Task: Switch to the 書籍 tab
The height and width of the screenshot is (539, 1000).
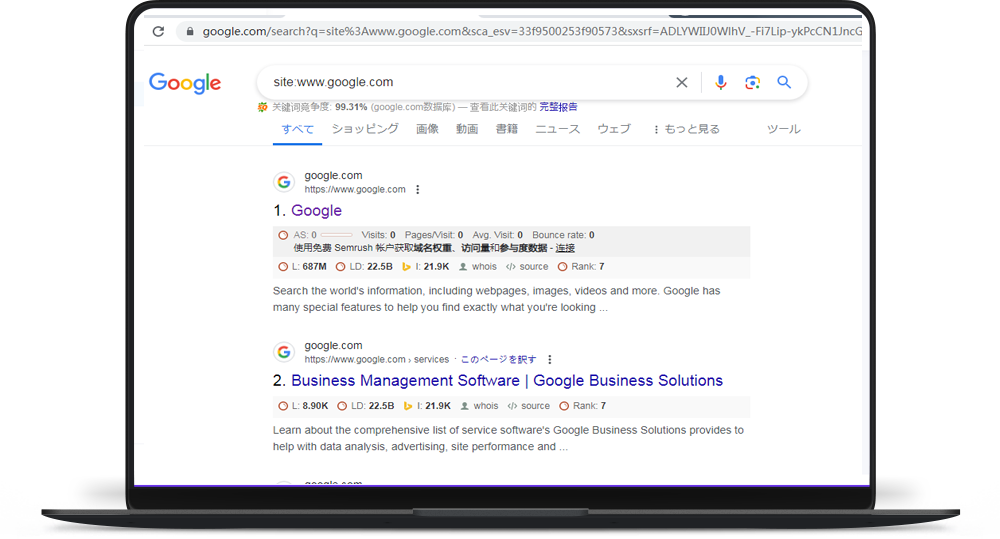Action: 507,129
